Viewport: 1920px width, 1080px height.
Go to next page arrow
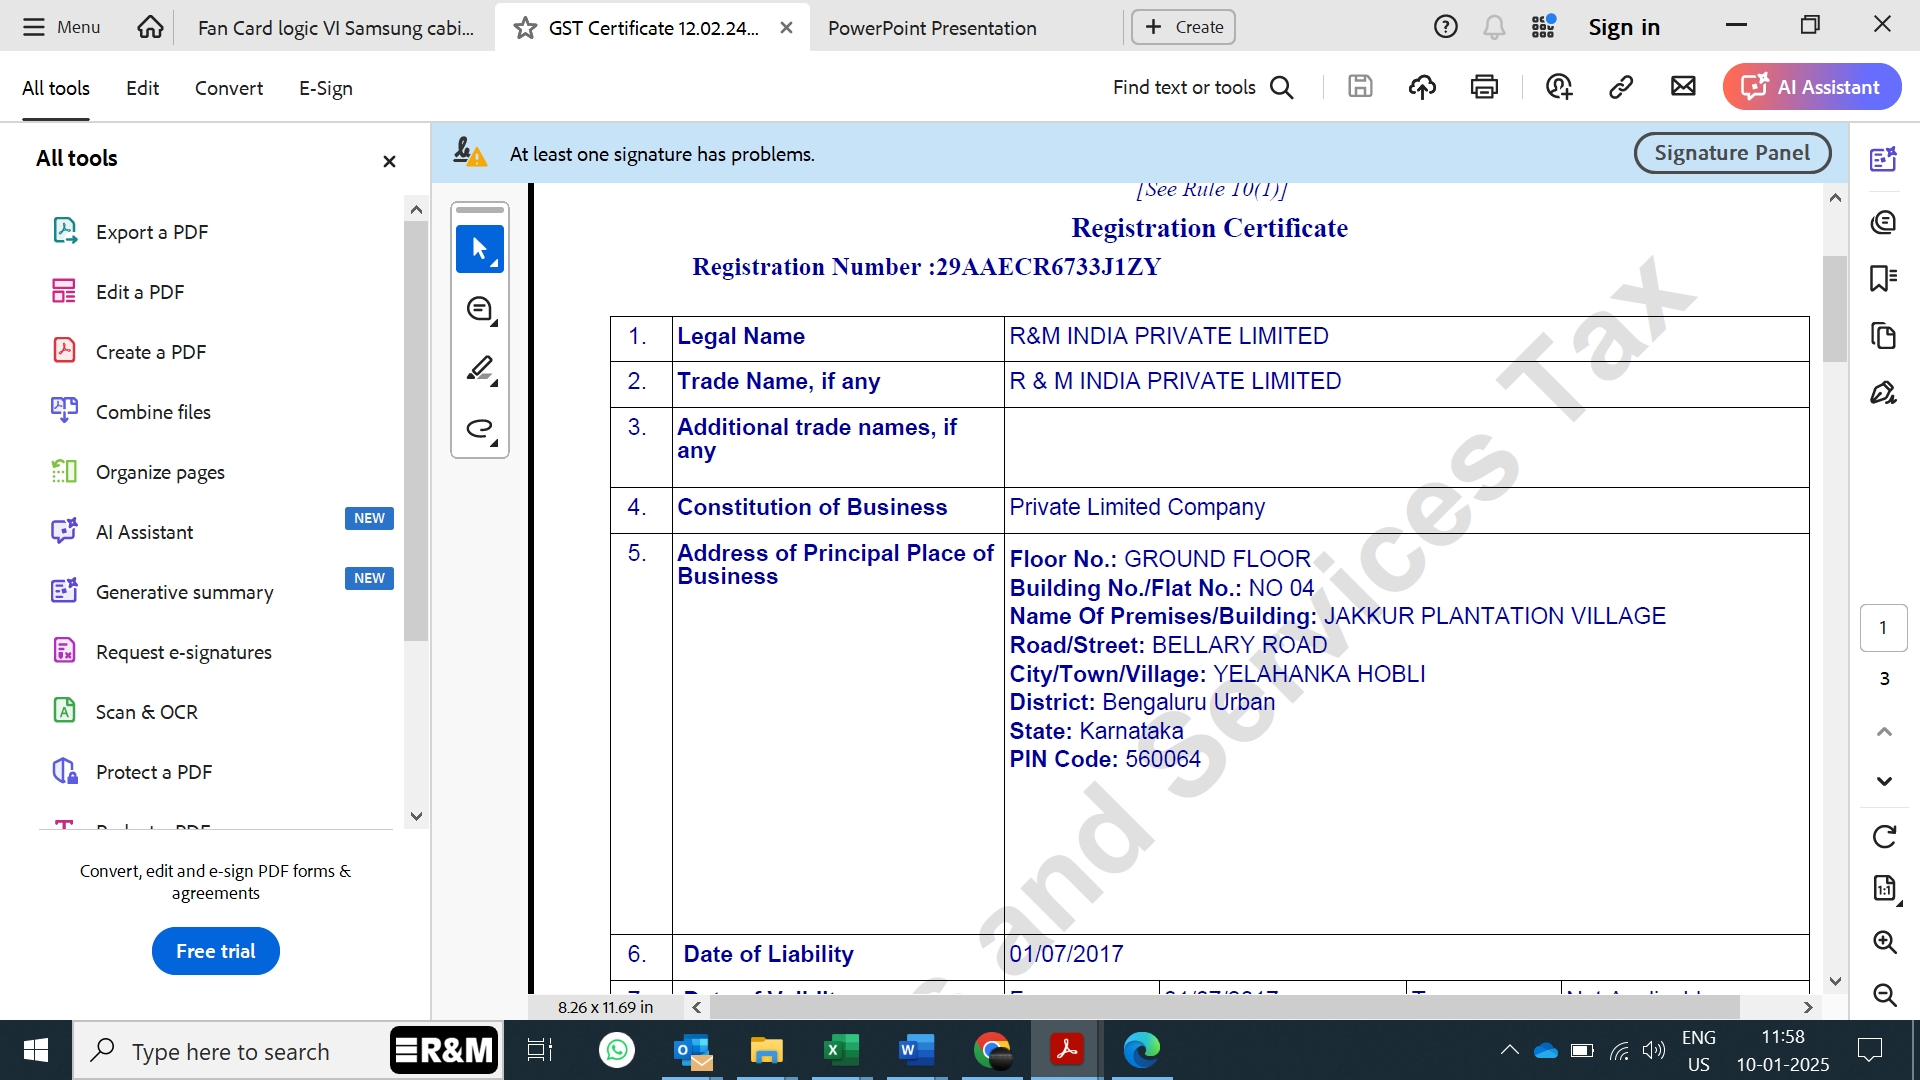(1884, 781)
